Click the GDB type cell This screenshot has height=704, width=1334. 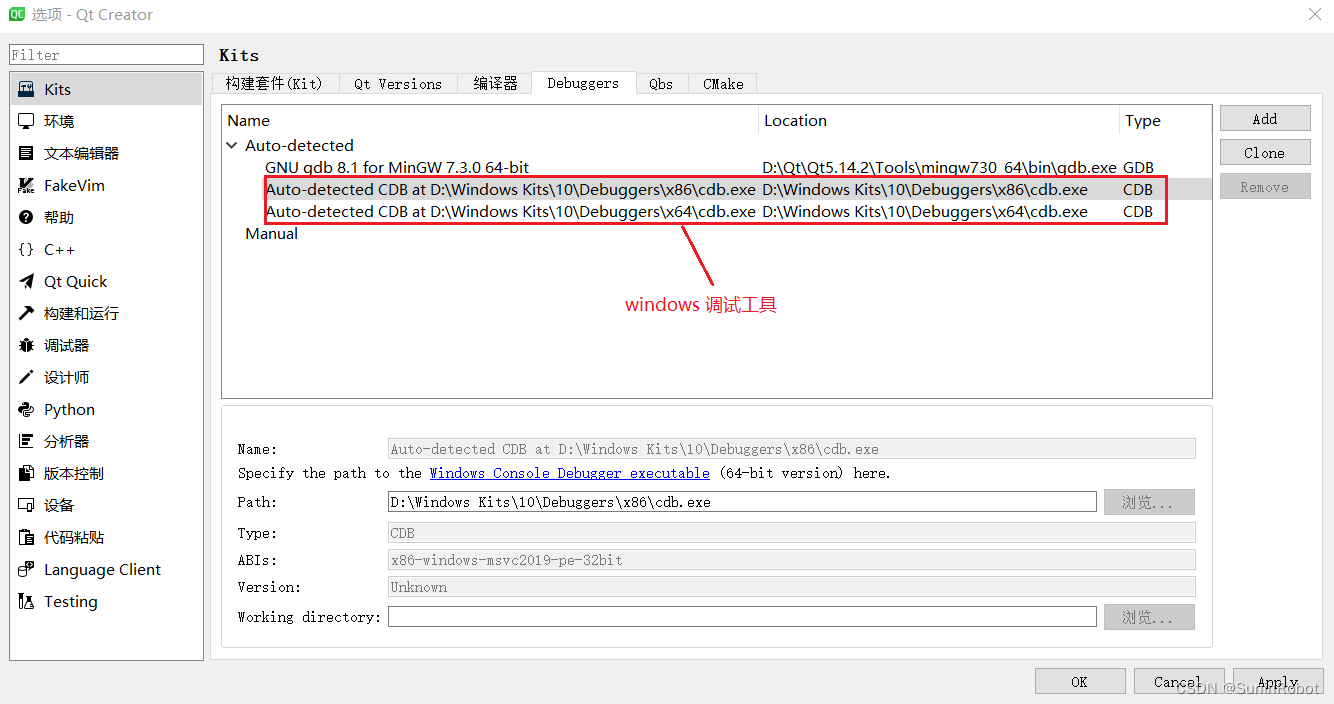(x=1139, y=167)
